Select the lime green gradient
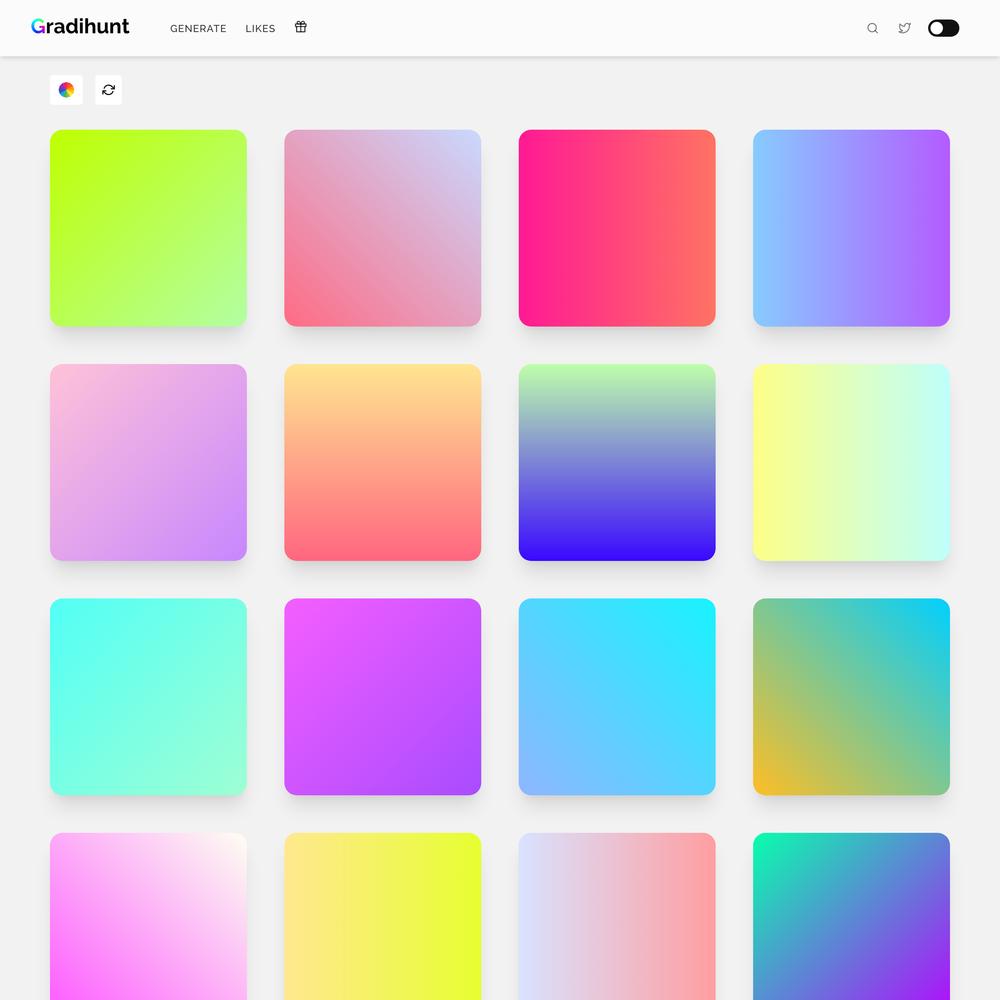Screen dimensions: 1000x1000 click(x=148, y=228)
